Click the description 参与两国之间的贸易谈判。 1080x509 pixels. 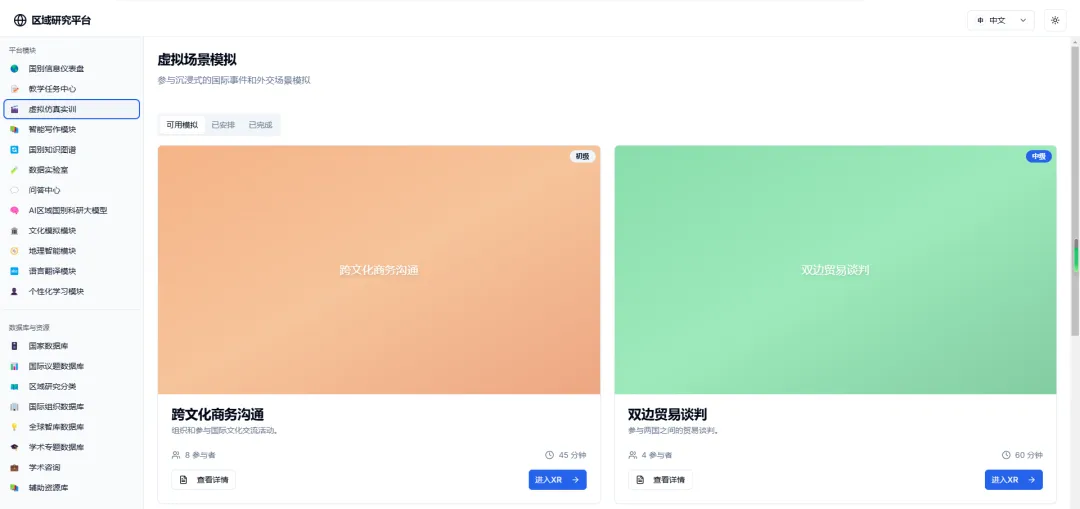point(674,431)
